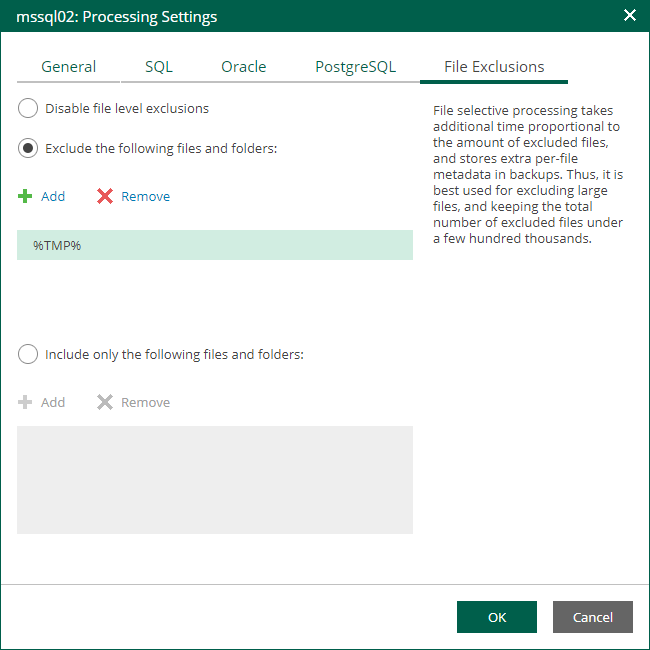Click the greyed plus icon under Include only
The width and height of the screenshot is (650, 650).
coord(25,402)
